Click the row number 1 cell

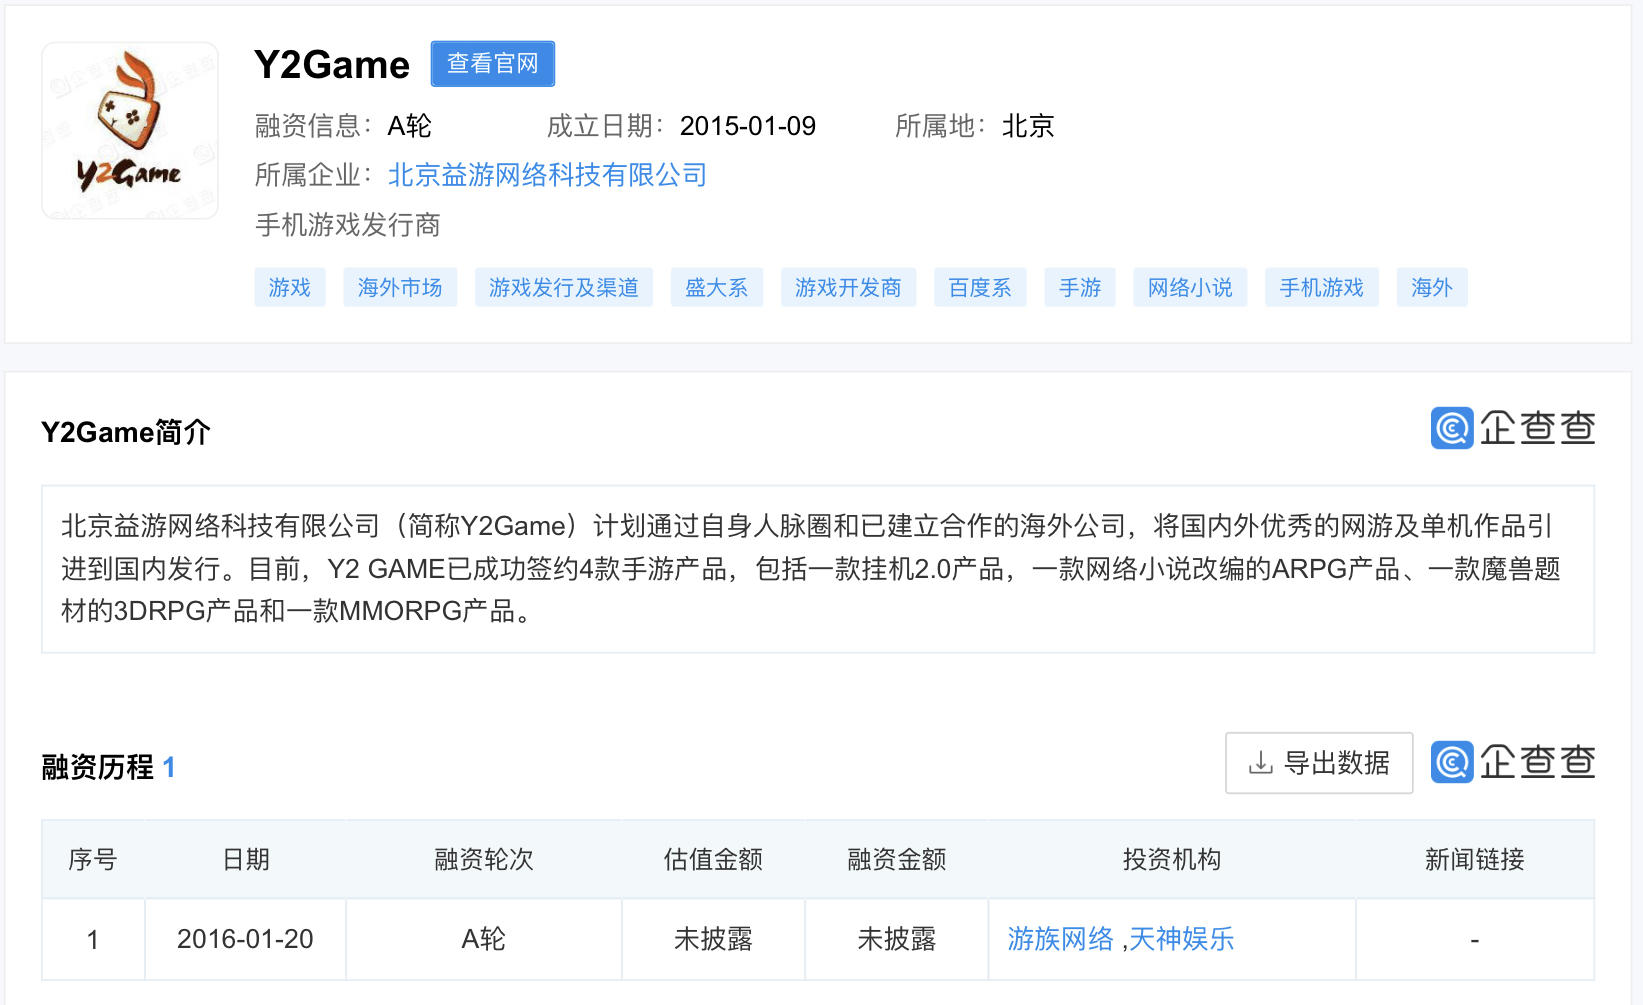93,939
